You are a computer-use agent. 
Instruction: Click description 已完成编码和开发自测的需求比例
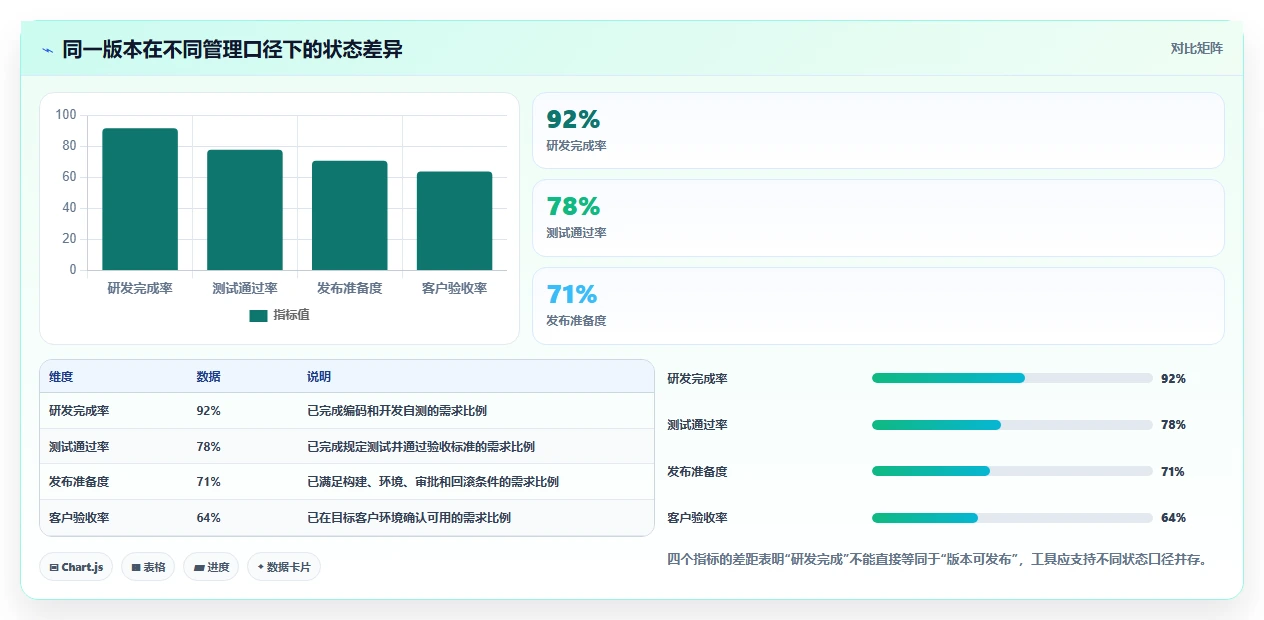(x=397, y=411)
